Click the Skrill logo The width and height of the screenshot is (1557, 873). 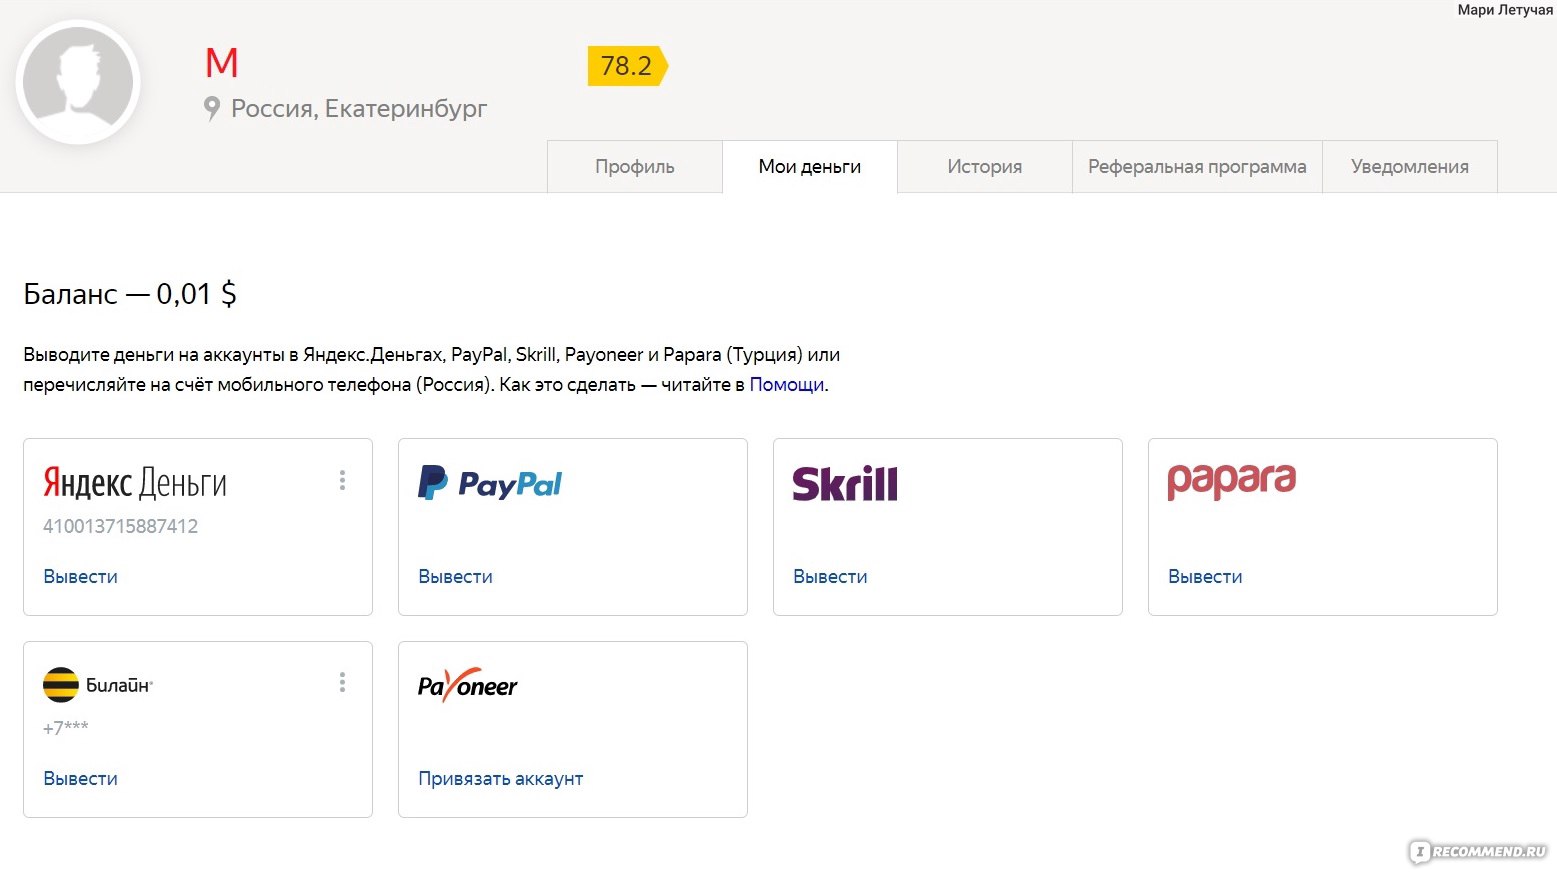tap(845, 483)
